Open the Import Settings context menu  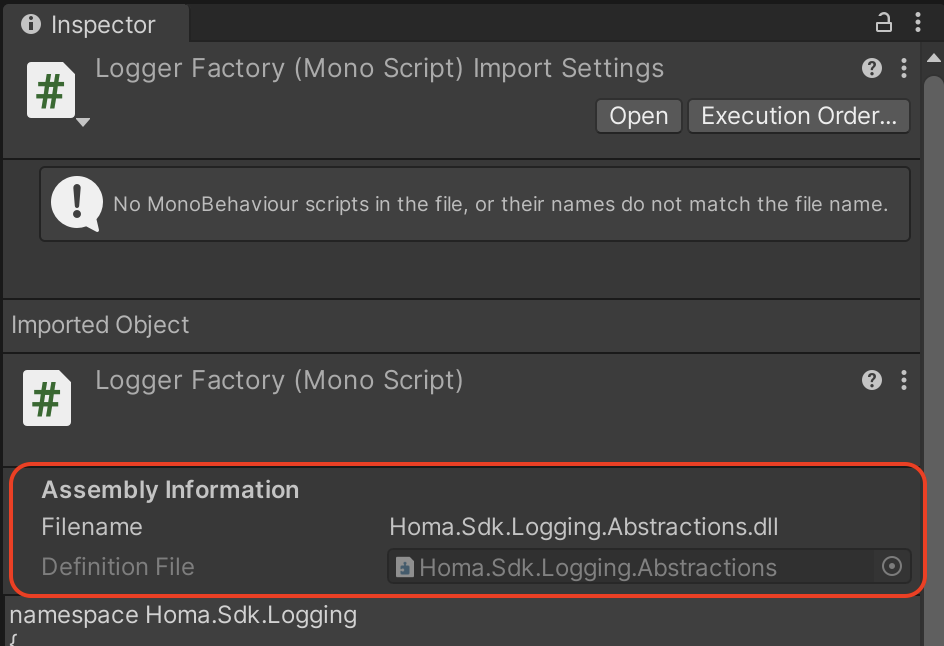coord(903,68)
